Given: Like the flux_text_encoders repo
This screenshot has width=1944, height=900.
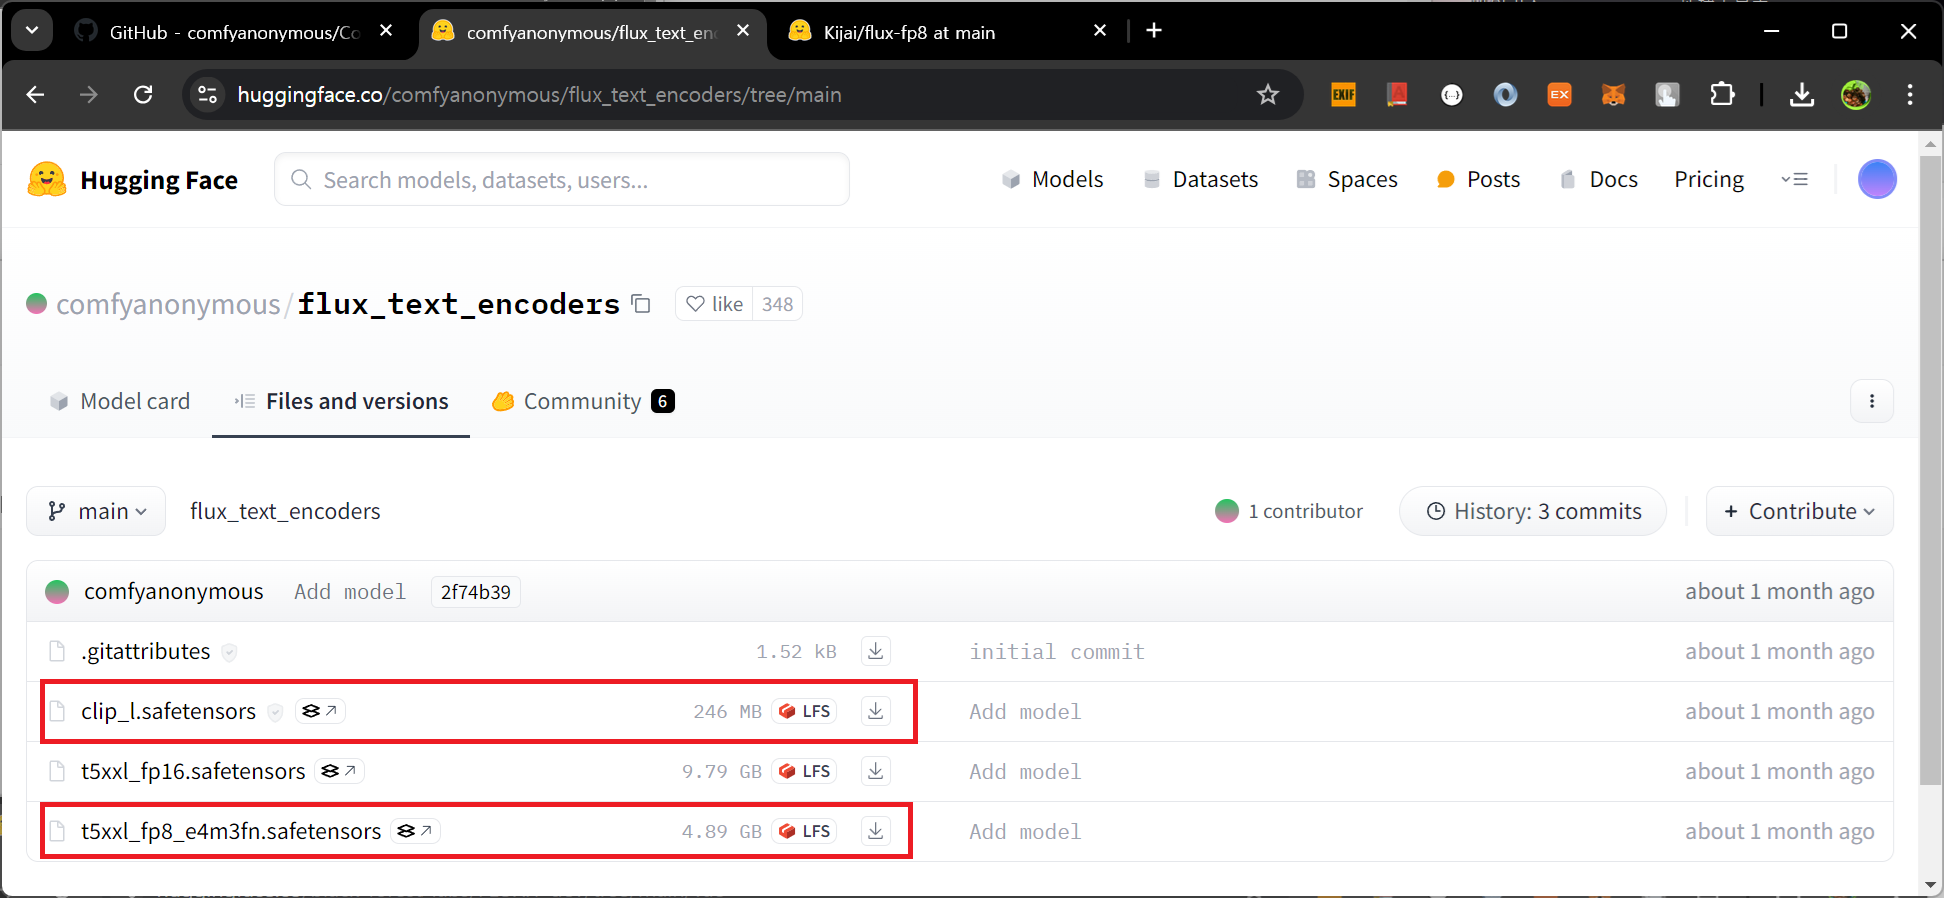Looking at the screenshot, I should (x=714, y=305).
